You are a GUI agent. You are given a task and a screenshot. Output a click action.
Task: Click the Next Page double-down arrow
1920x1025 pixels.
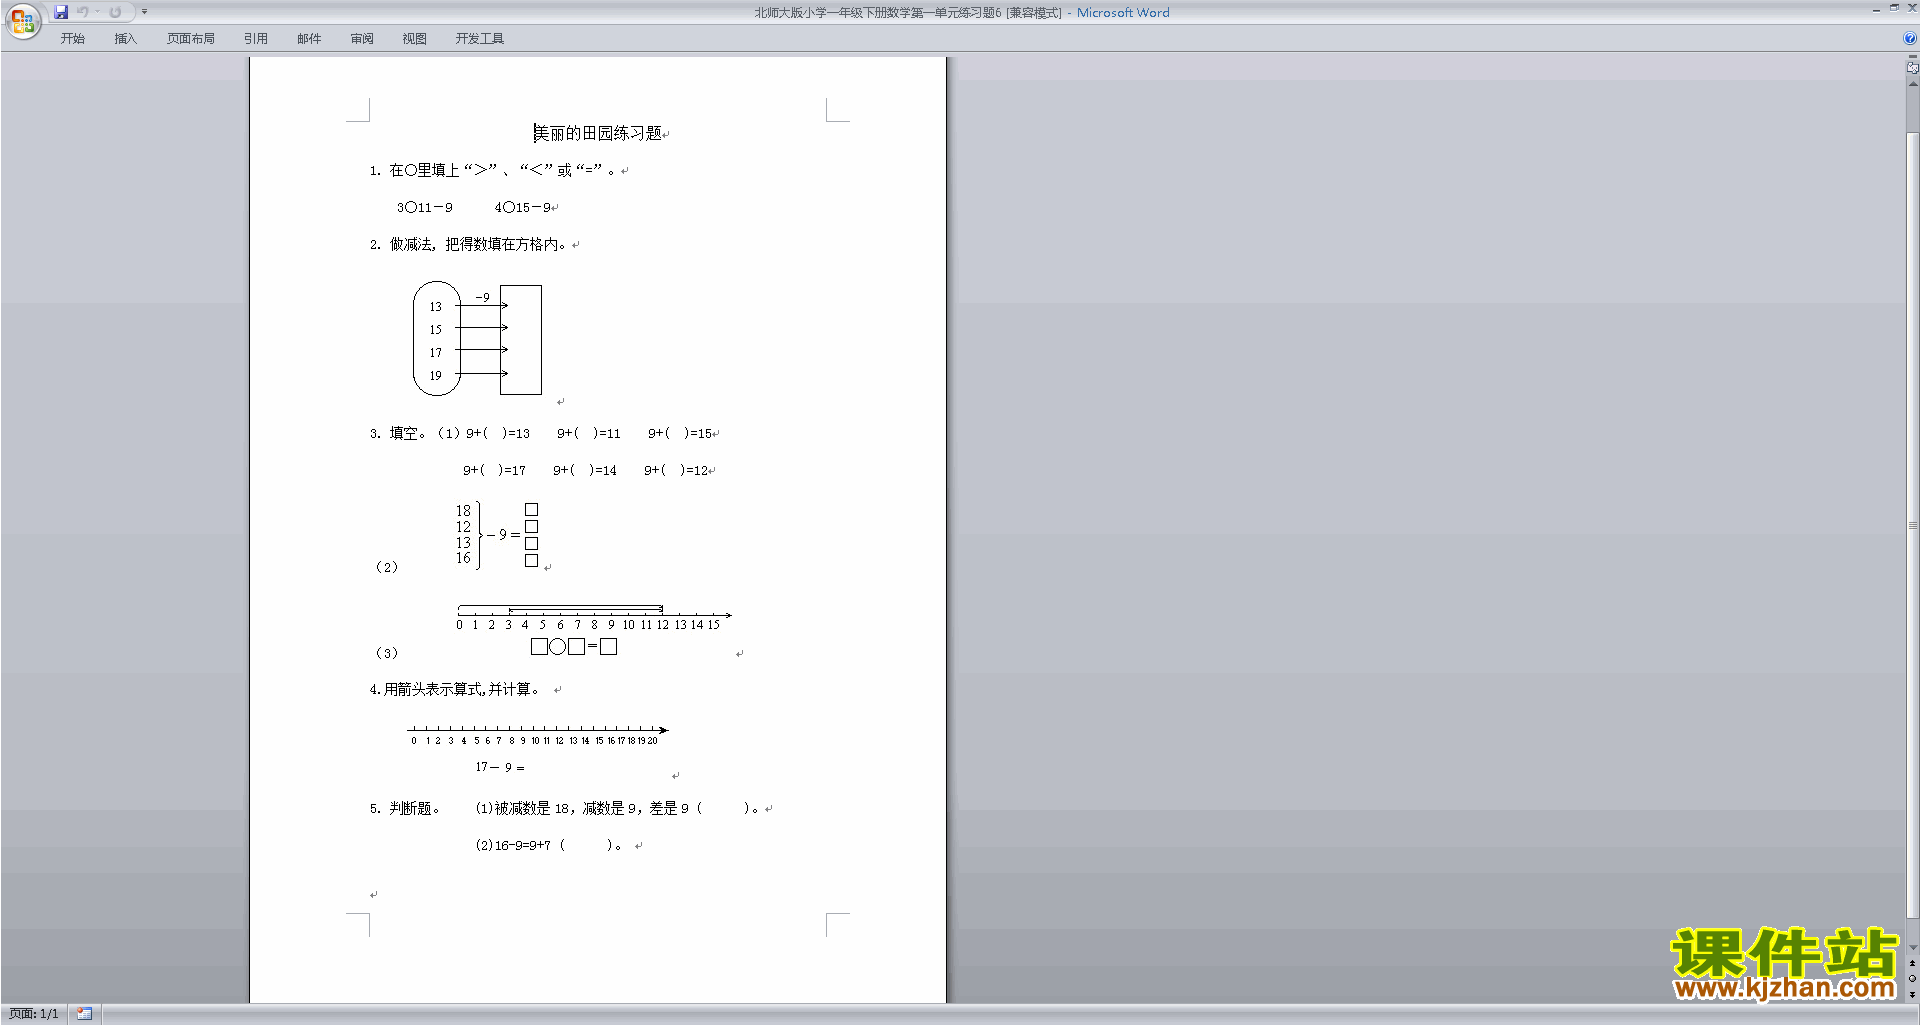click(1912, 994)
